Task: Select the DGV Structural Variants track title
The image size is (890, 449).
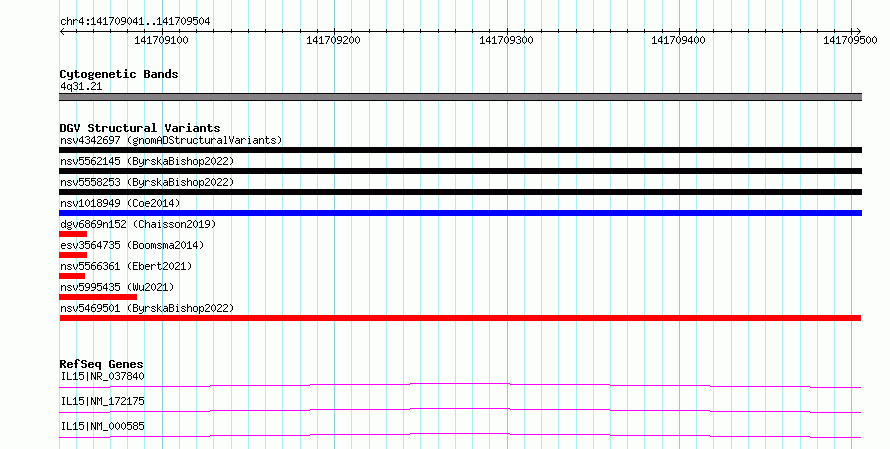Action: tap(140, 128)
